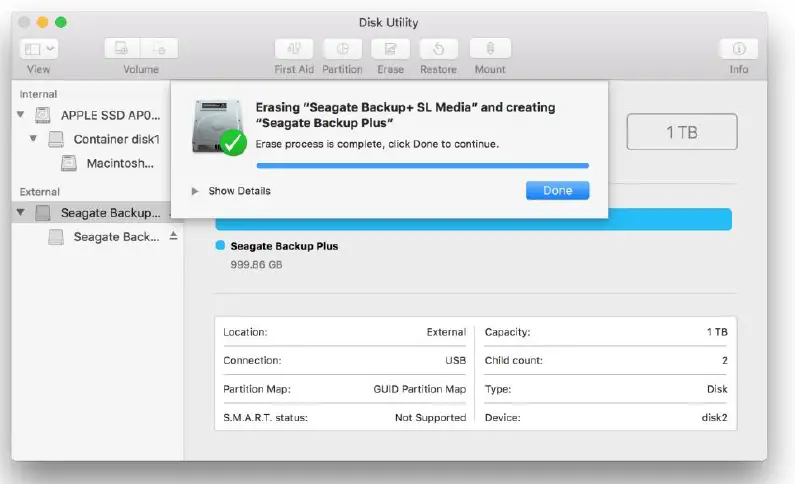Click the Show Details label
The height and width of the screenshot is (484, 795).
pos(240,191)
